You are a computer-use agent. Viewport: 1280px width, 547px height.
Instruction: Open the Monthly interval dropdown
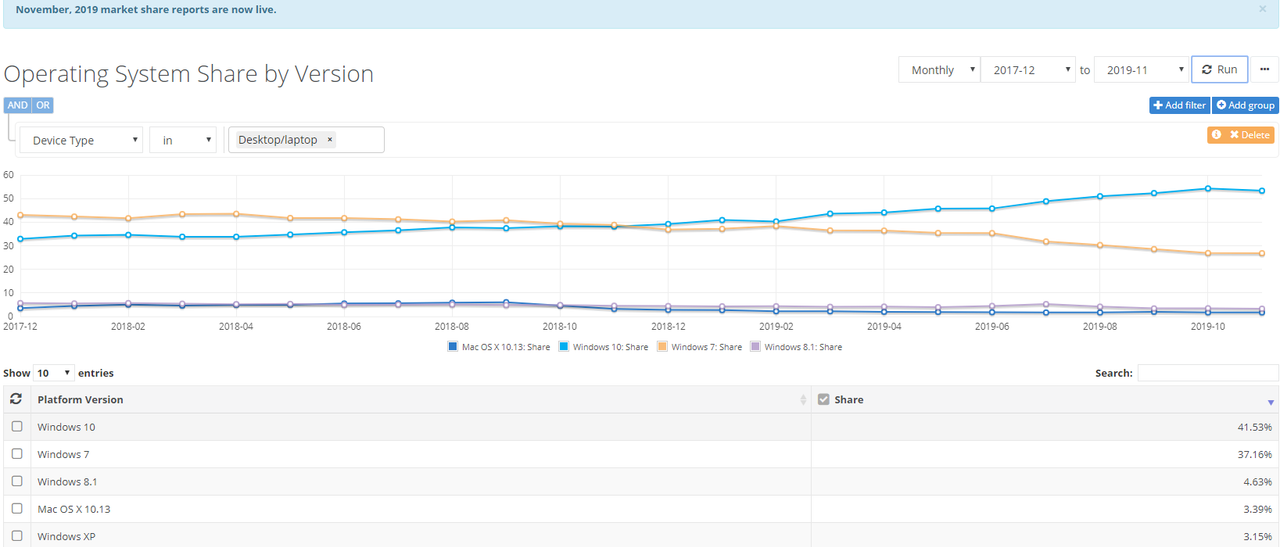pyautogui.click(x=939, y=70)
